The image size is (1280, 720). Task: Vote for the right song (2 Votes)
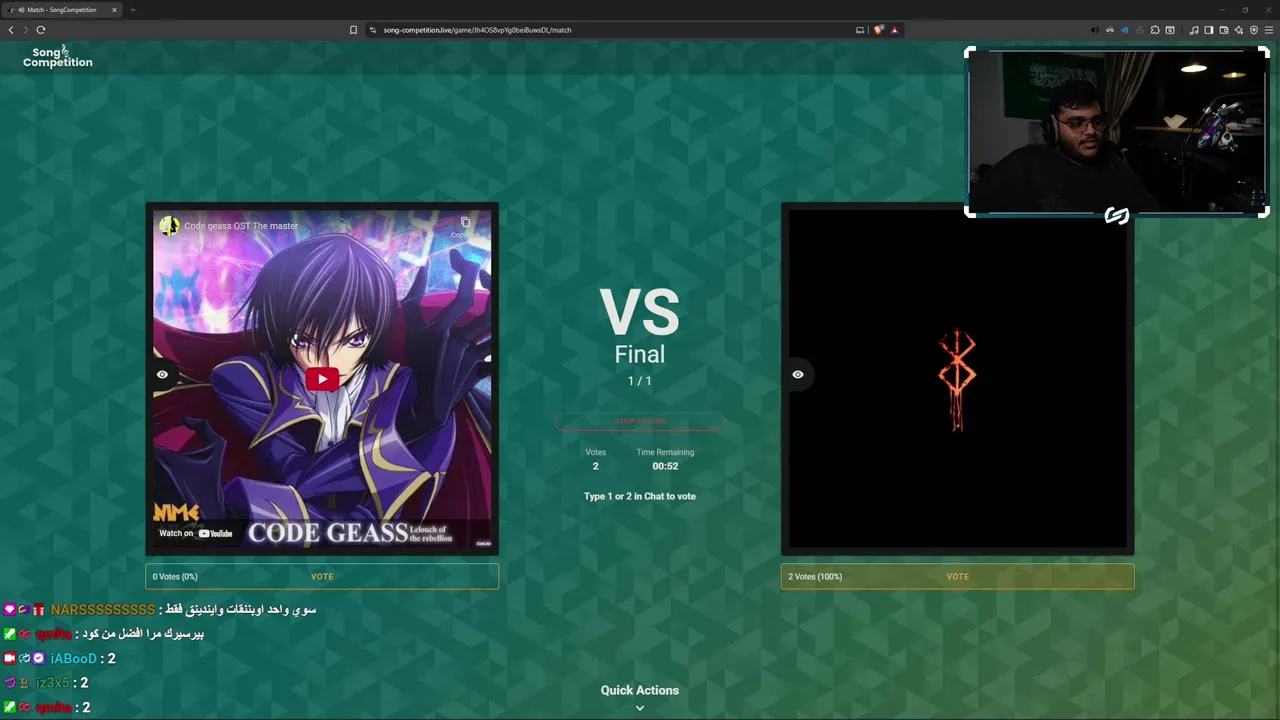click(x=958, y=576)
